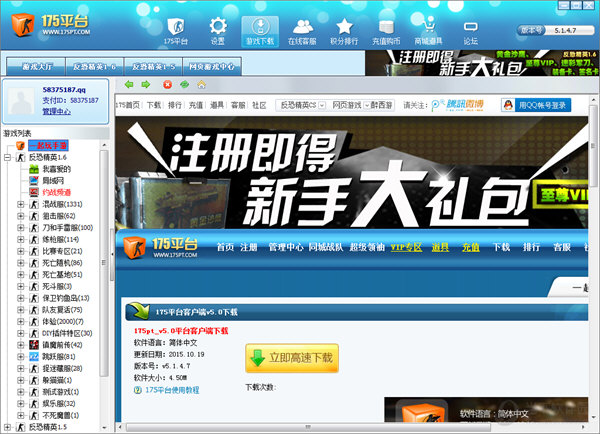
Task: Click the browser forward green arrow
Action: (146, 84)
